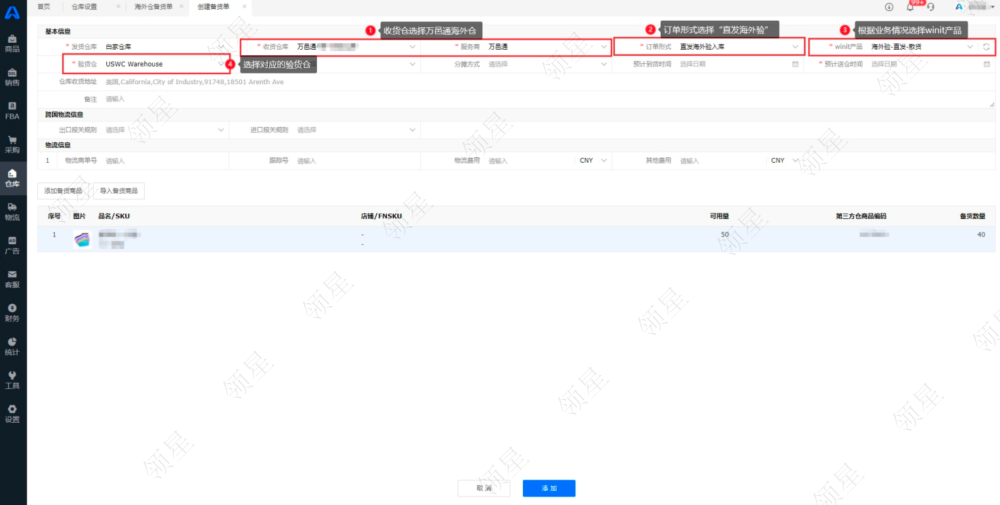Click refresh icon beside winit产品 field
1000x505 pixels.
coord(987,47)
